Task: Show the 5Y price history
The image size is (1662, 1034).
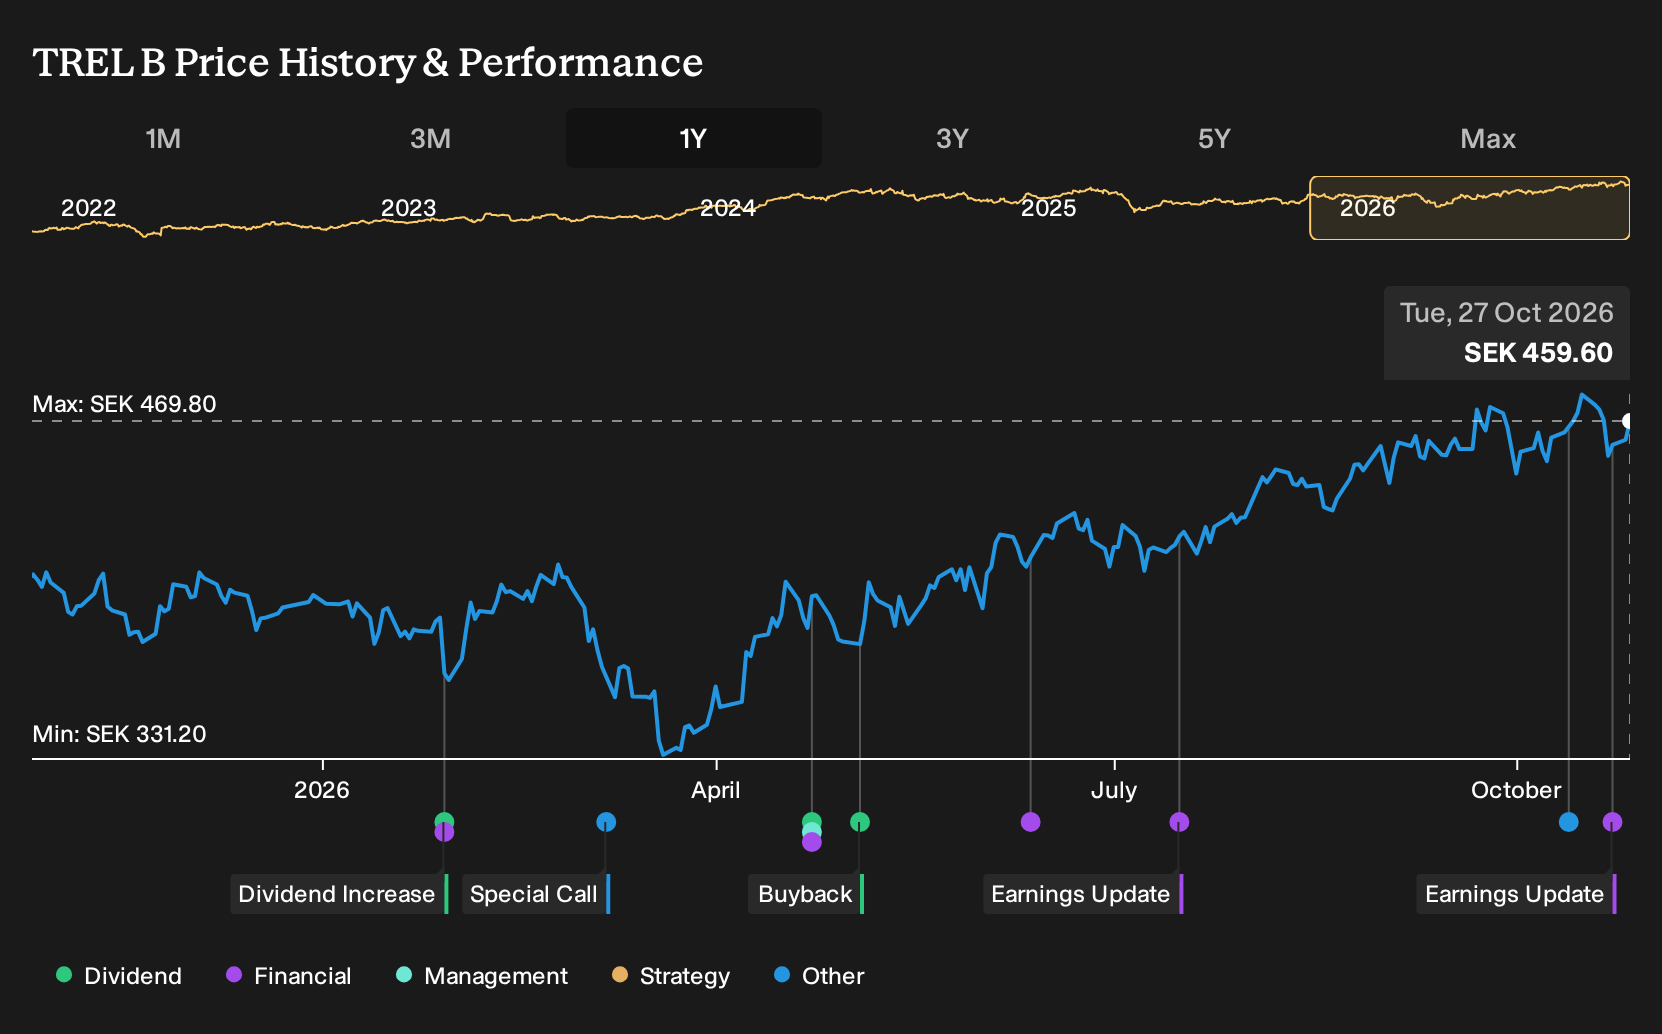Action: [x=1214, y=138]
